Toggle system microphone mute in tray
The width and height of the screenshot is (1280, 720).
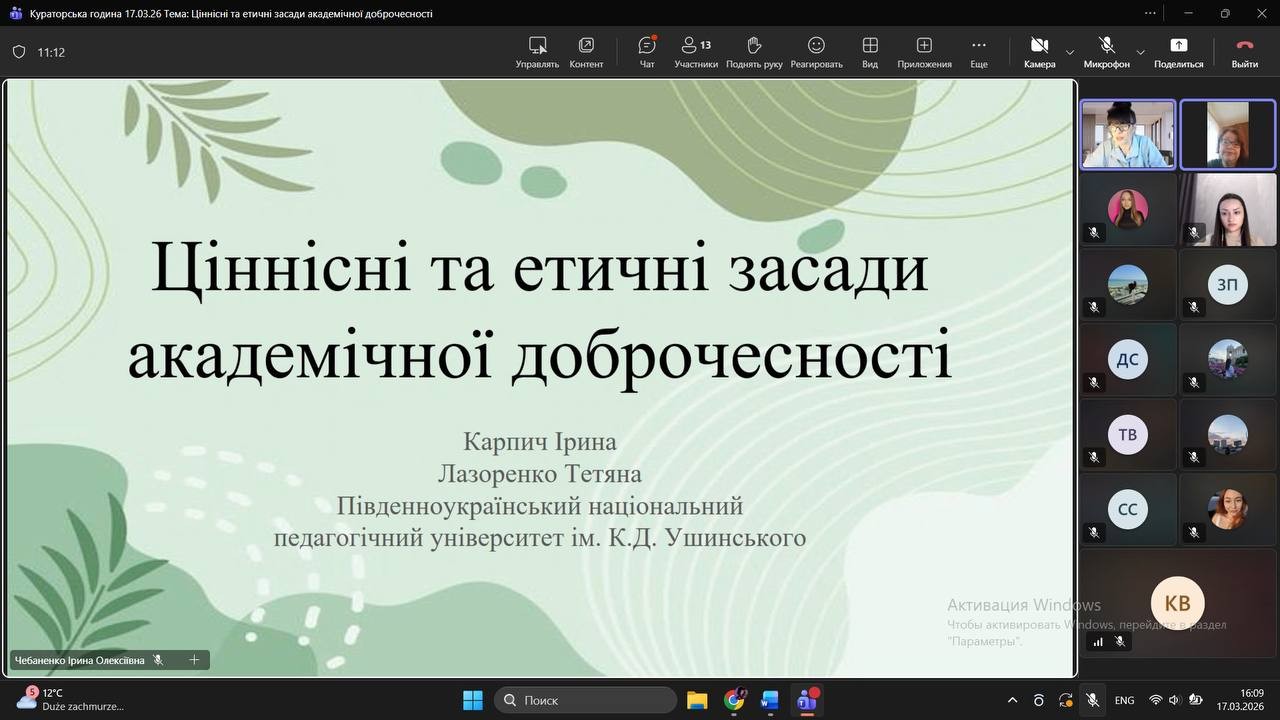[1093, 700]
